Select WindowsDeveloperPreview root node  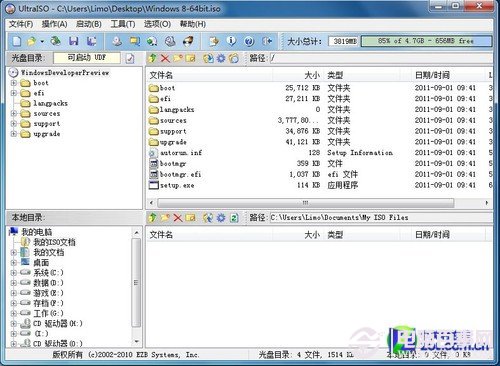tap(65, 72)
